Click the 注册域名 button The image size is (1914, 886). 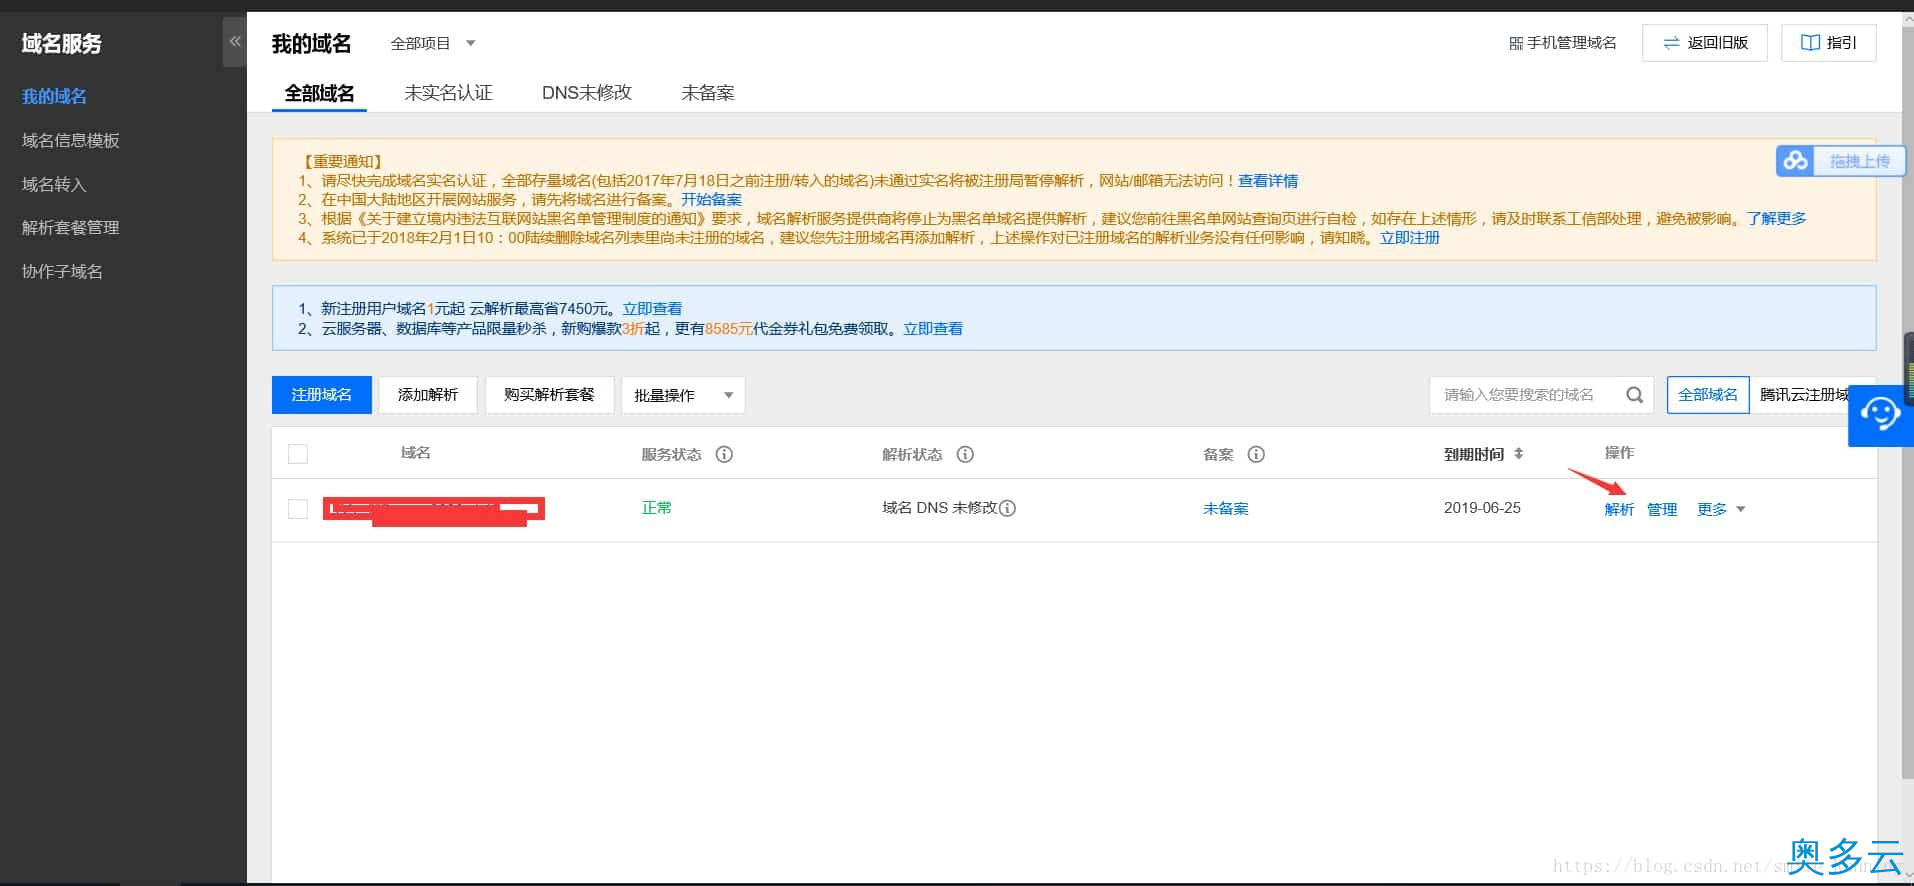[322, 395]
